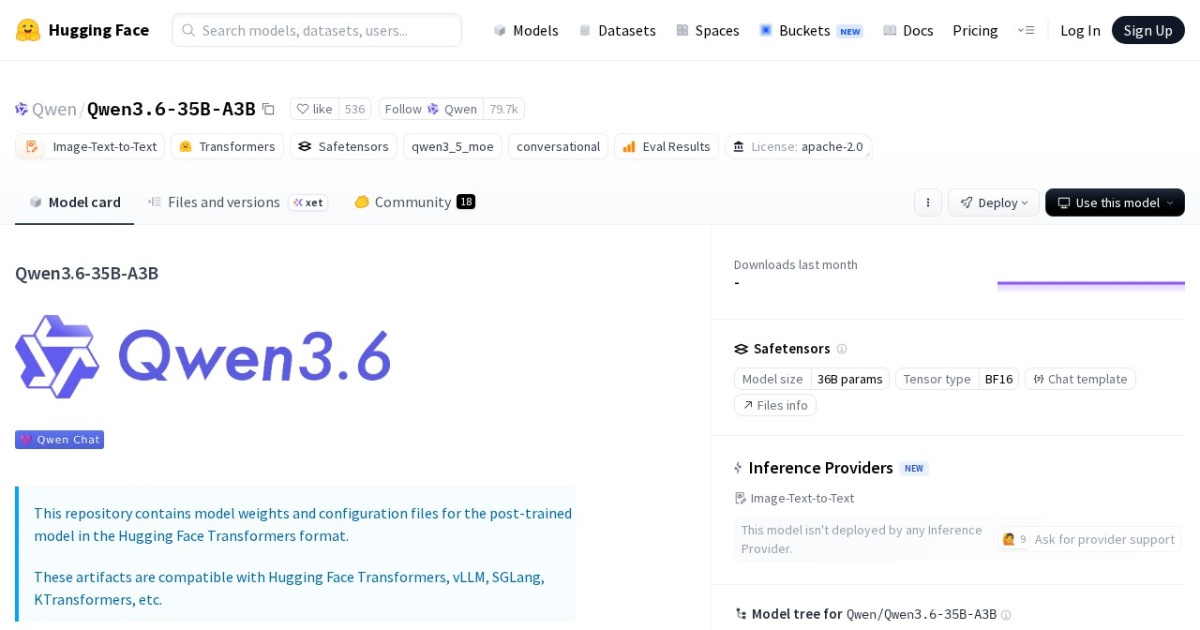This screenshot has width=1200, height=630.
Task: Click Qwen organization avatar in breadcrumb
Action: coord(22,109)
